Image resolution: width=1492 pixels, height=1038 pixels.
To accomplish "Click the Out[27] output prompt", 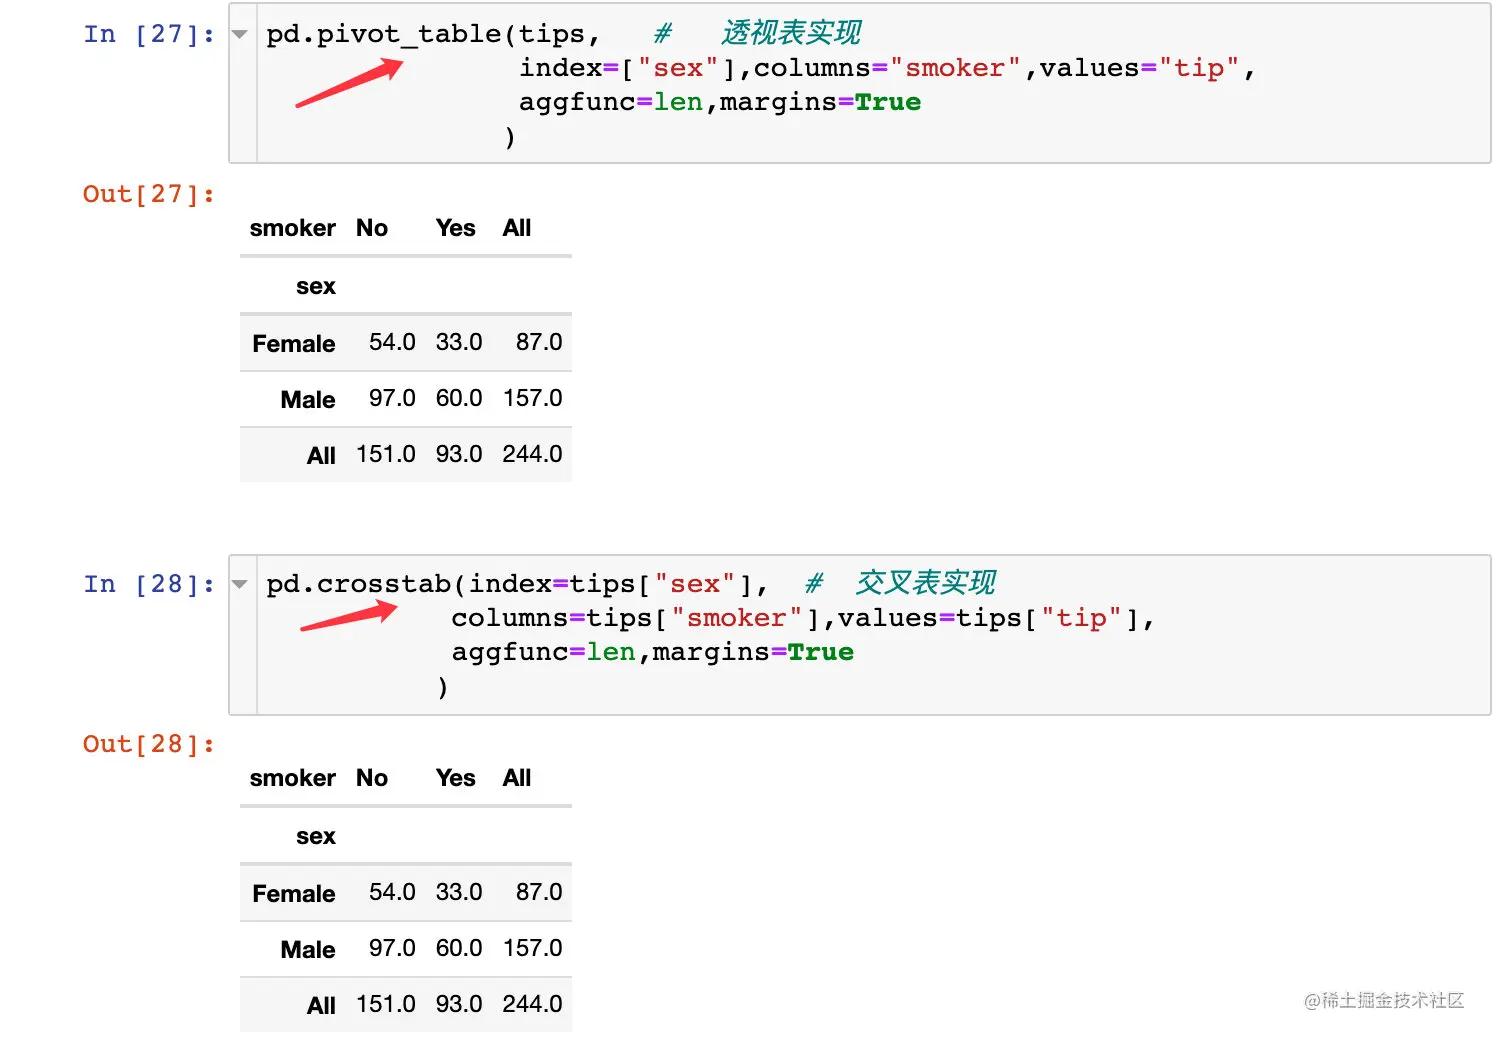I will pyautogui.click(x=149, y=194).
